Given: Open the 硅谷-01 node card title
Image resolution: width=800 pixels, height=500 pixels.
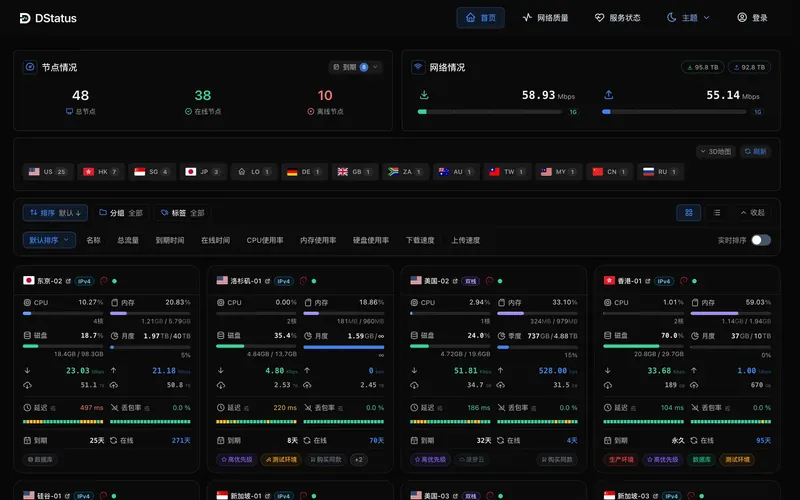Looking at the screenshot, I should 49,496.
